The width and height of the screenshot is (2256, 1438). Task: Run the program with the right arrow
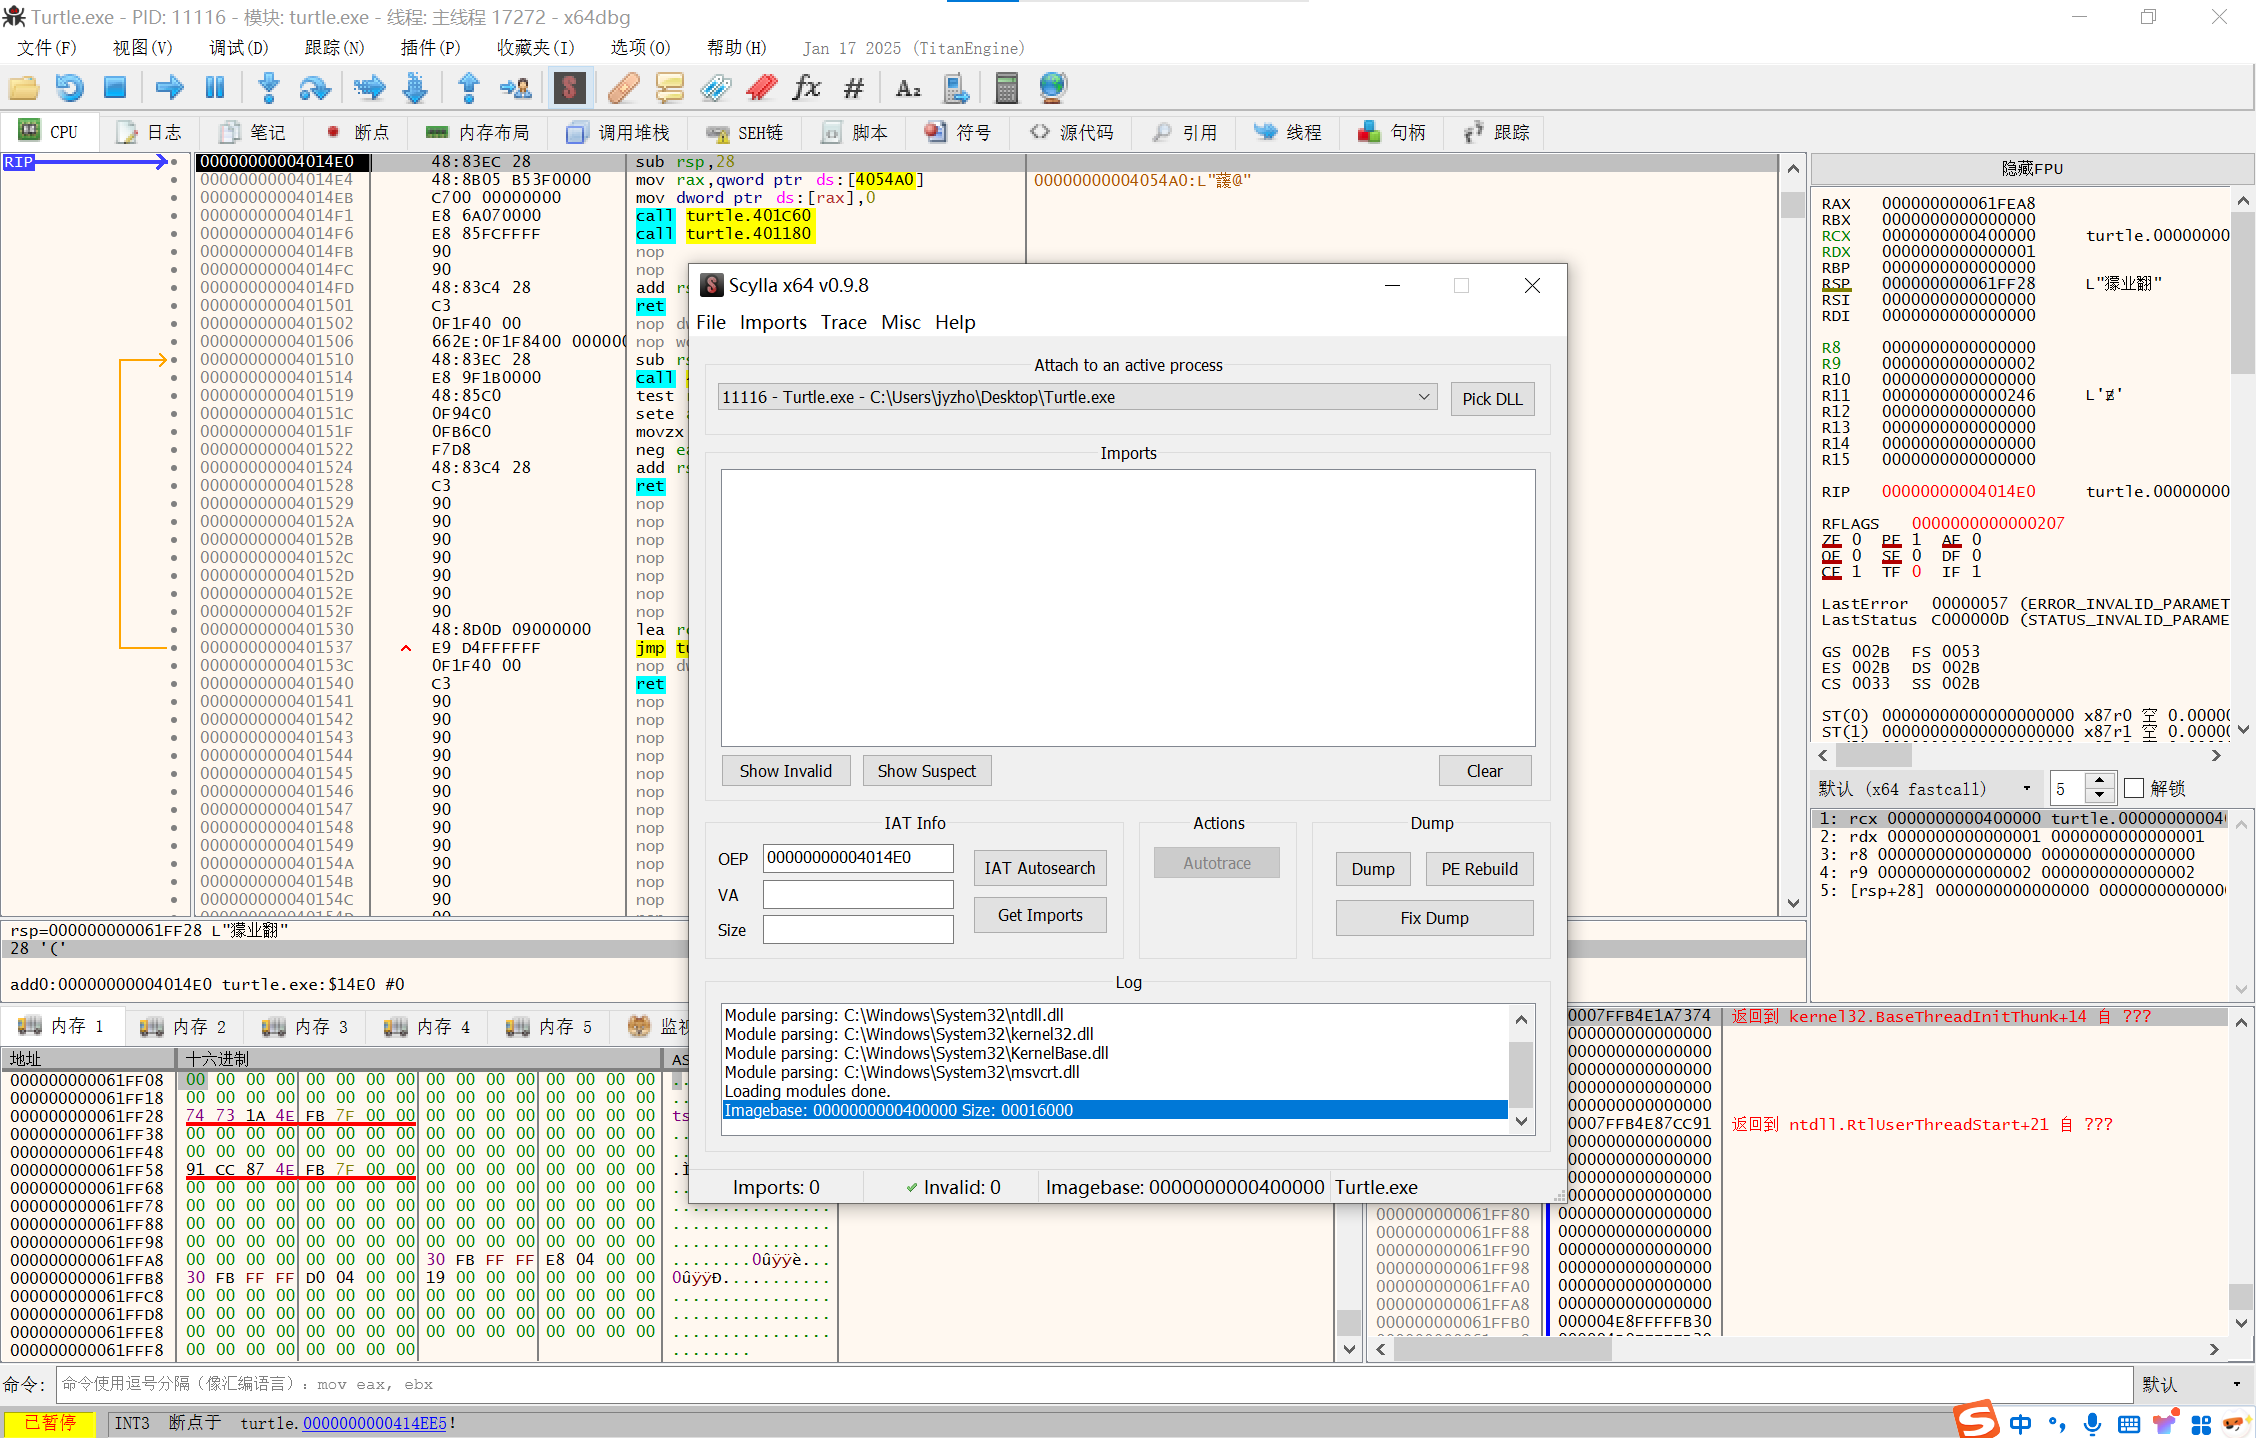[x=169, y=88]
